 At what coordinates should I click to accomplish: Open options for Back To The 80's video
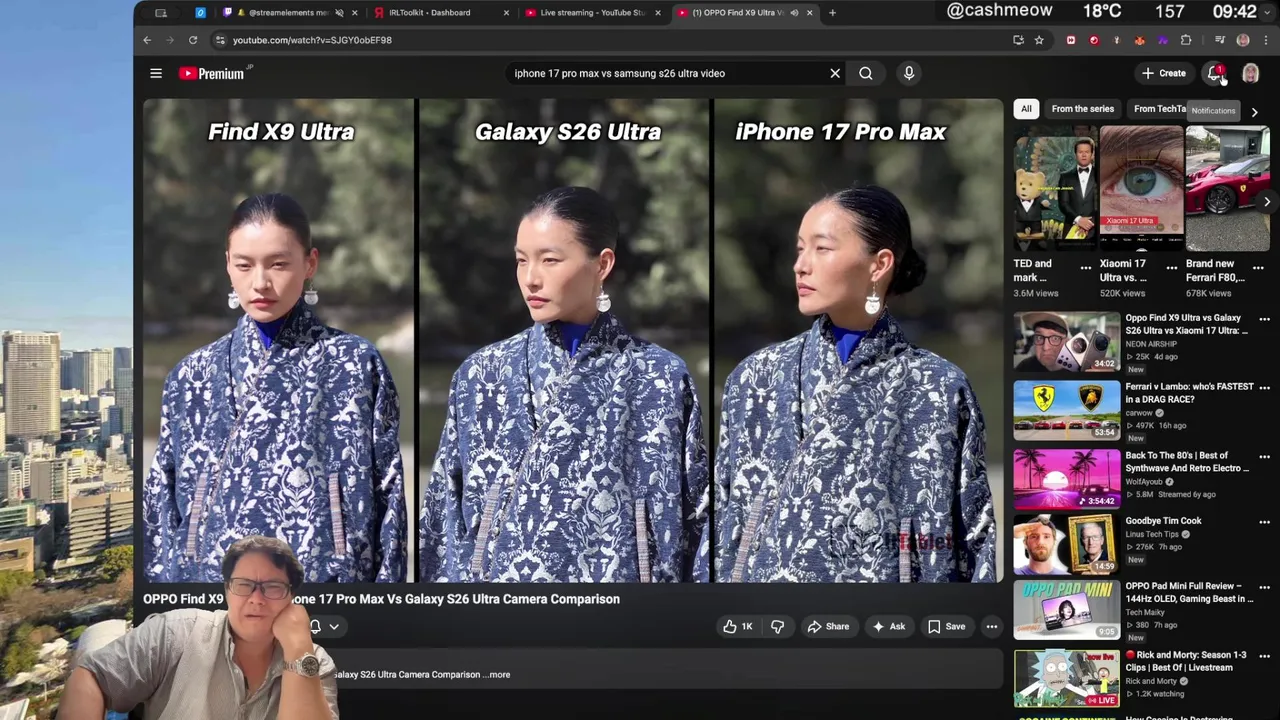(1264, 457)
